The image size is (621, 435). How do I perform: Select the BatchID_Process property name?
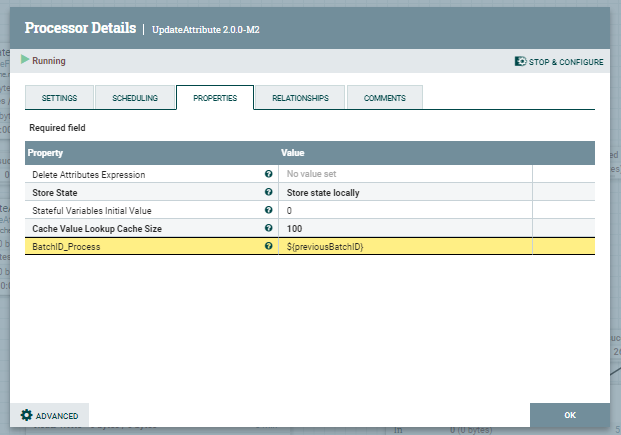66,247
